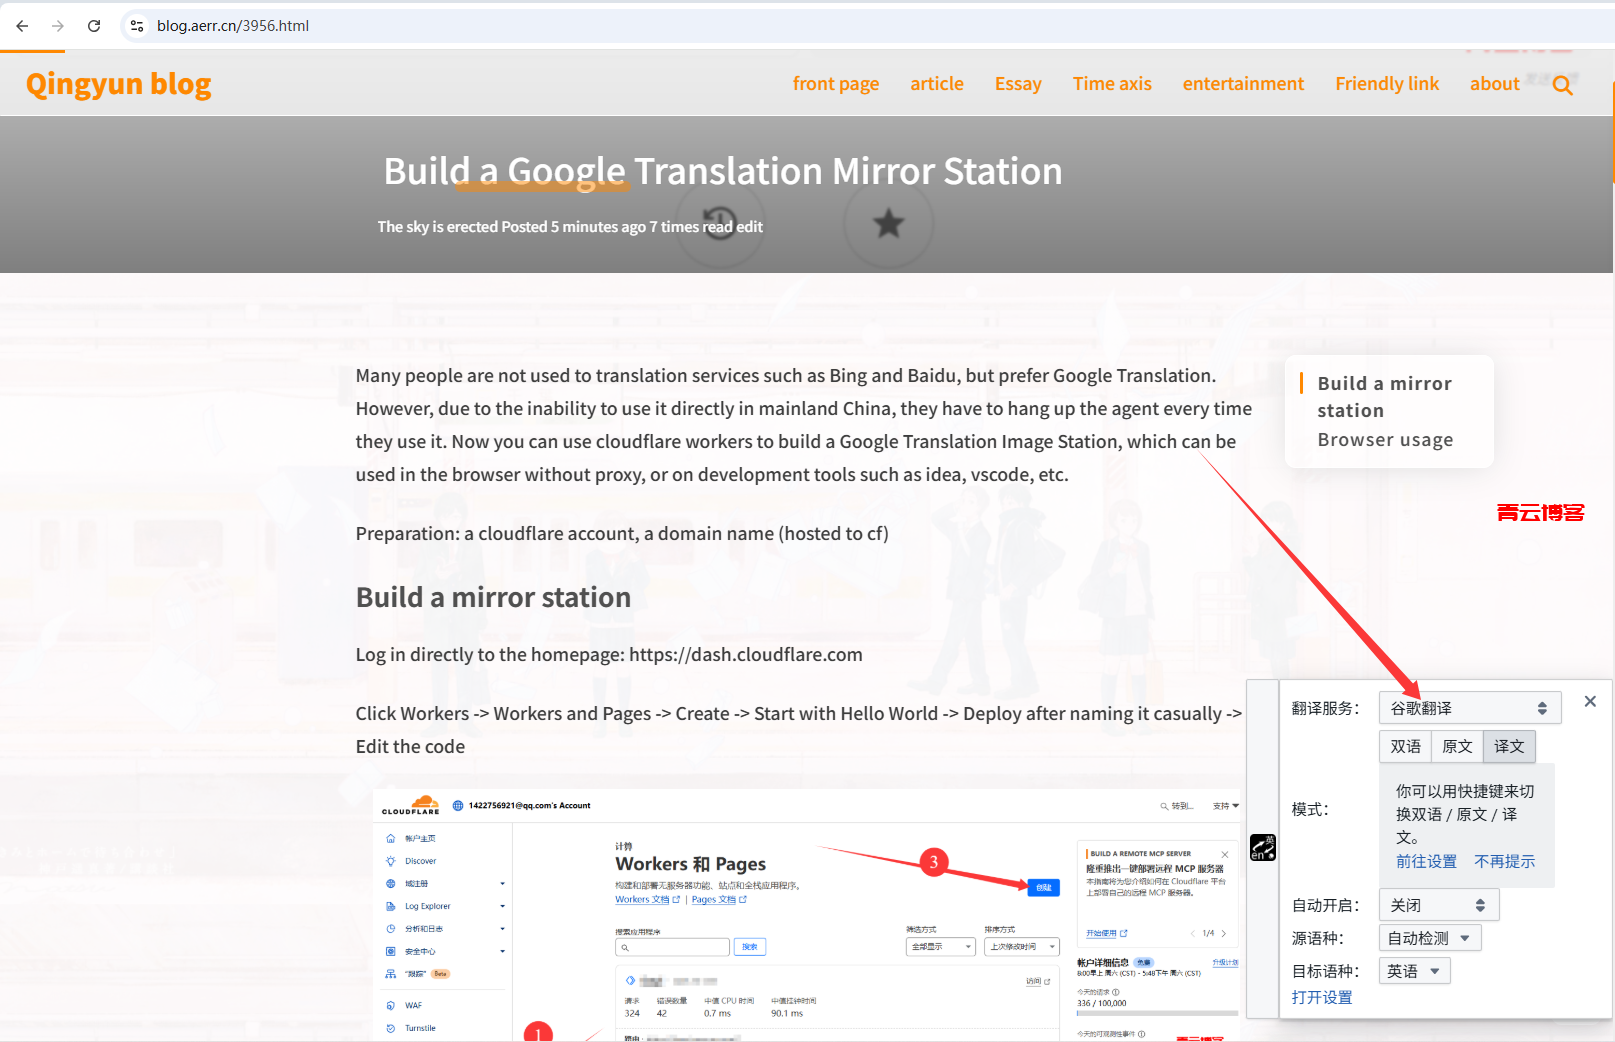
Task: Focus the address bar showing blog.aerr.cn/3956.html
Action: [x=880, y=26]
